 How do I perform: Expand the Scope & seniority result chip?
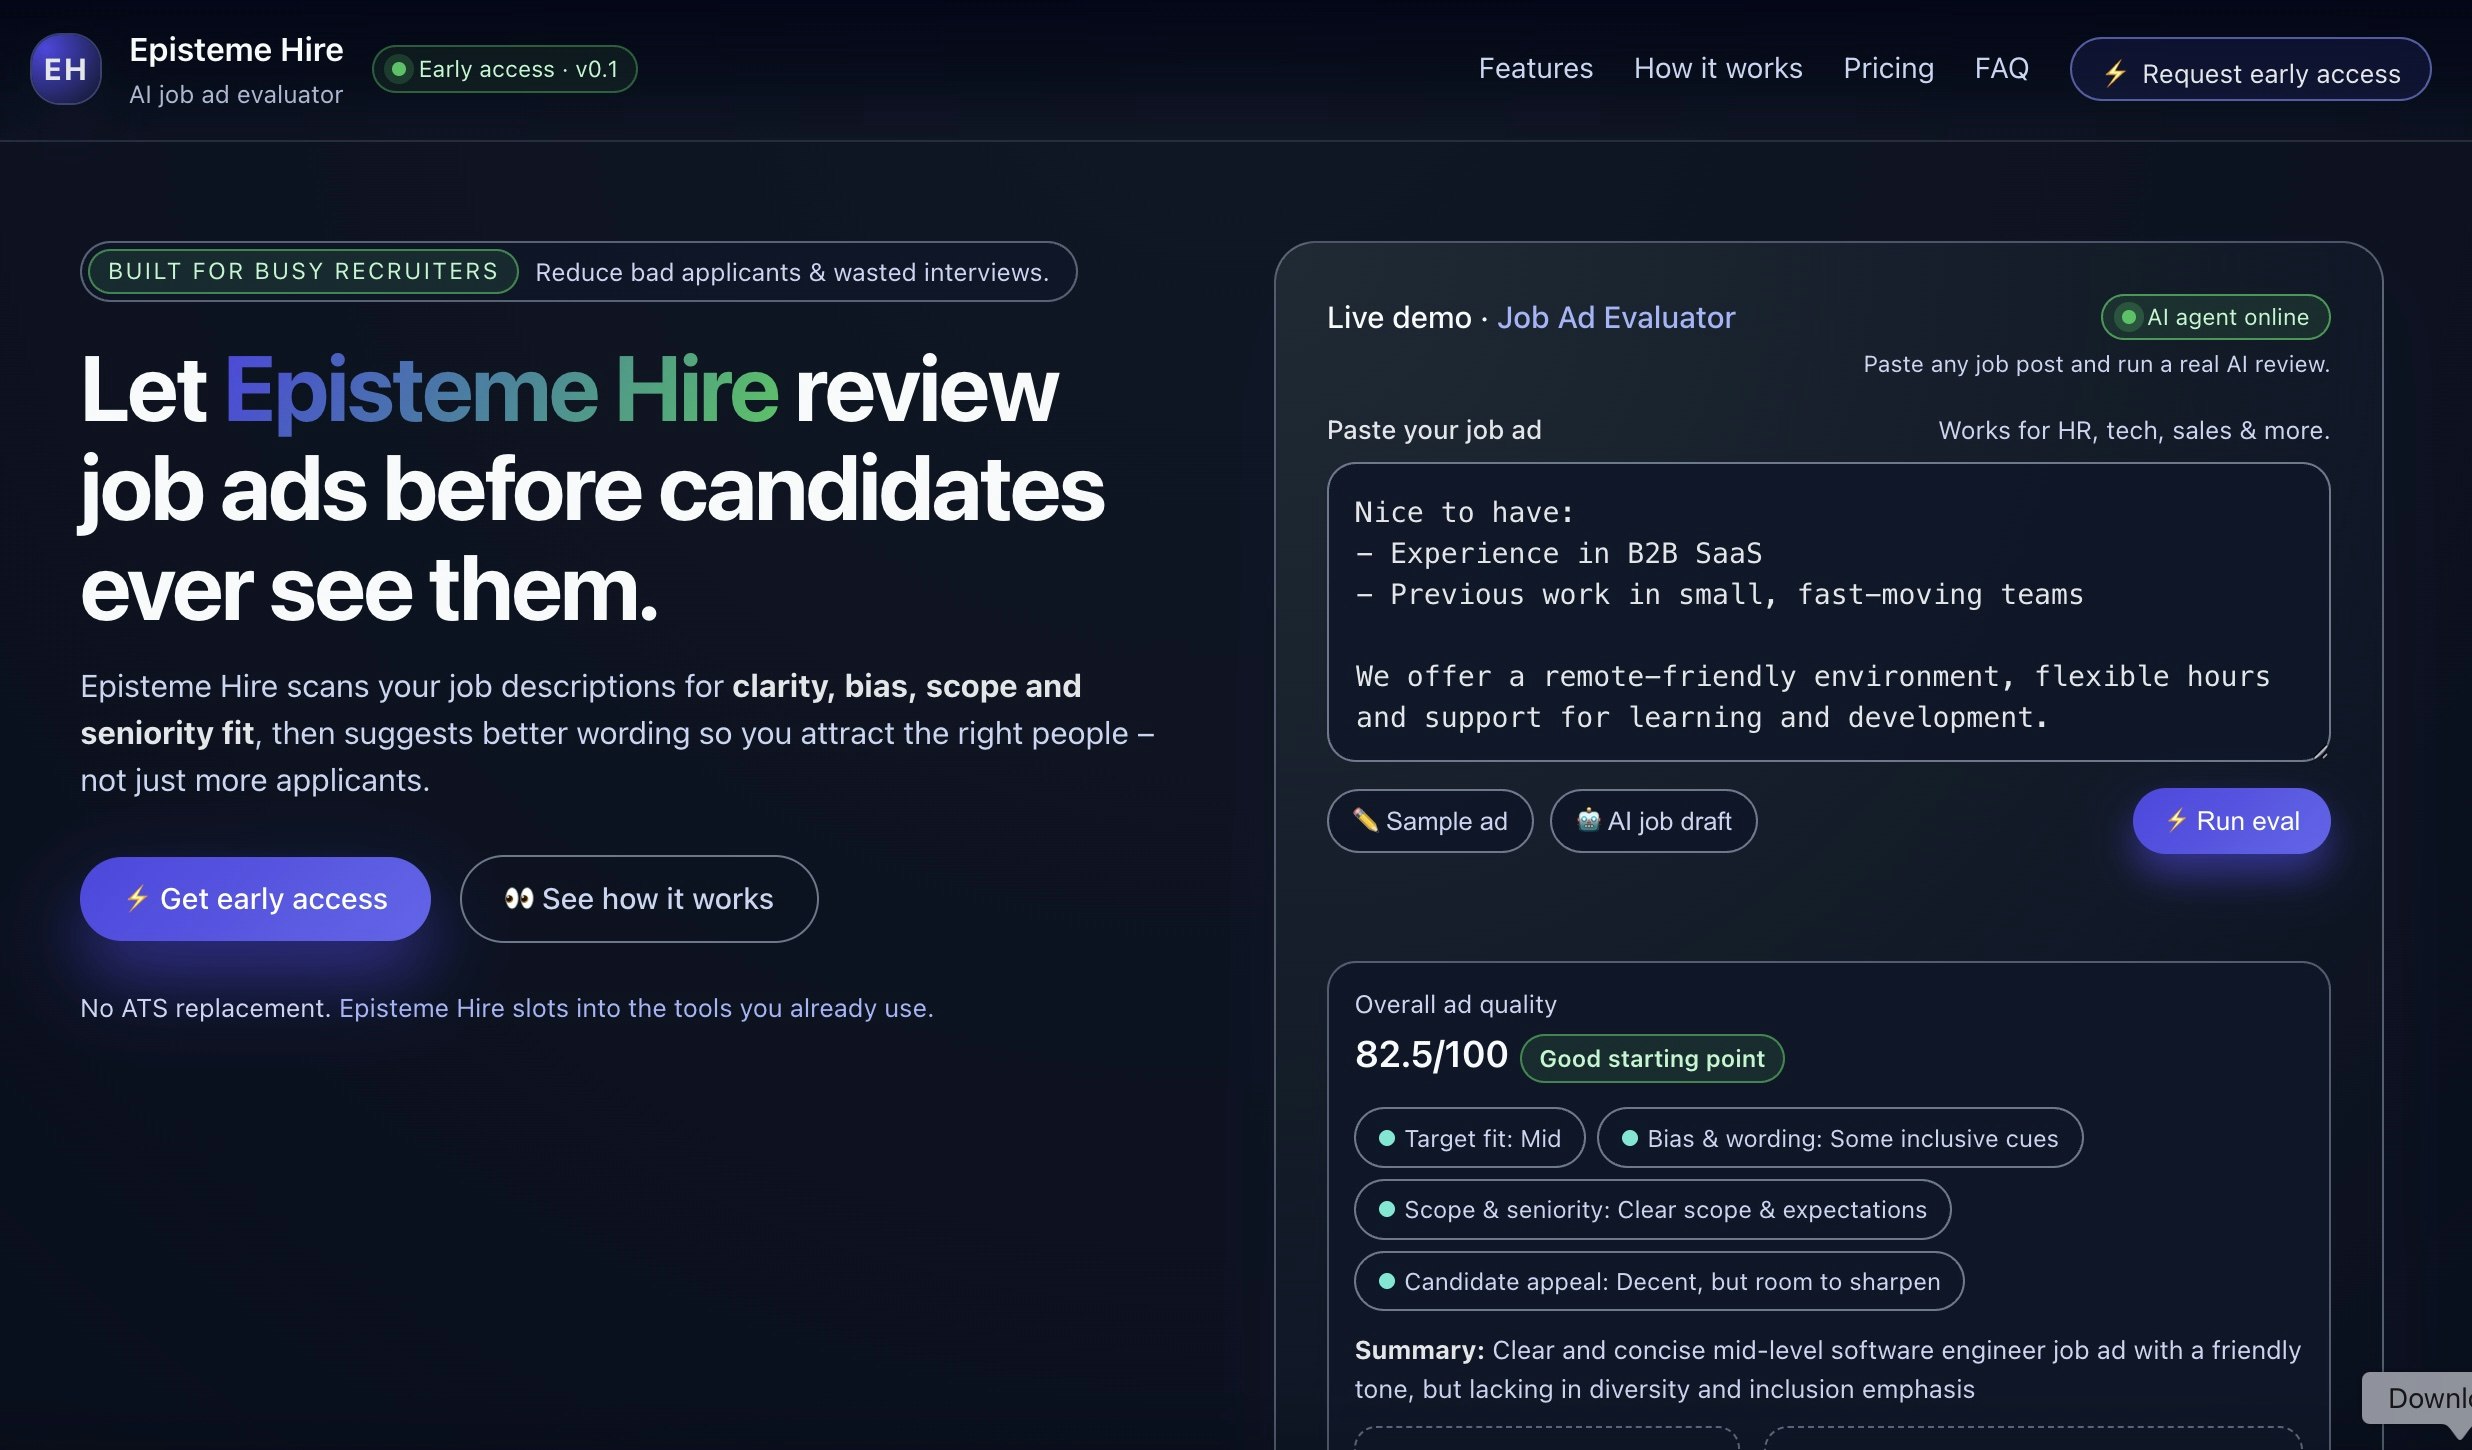(1651, 1209)
